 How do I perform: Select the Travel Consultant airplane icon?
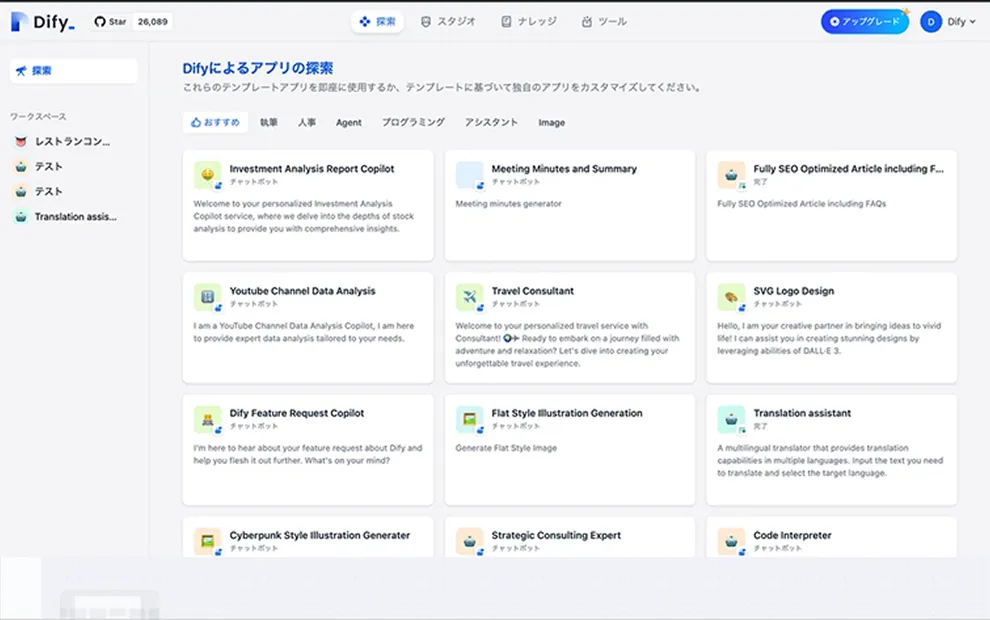pos(470,297)
